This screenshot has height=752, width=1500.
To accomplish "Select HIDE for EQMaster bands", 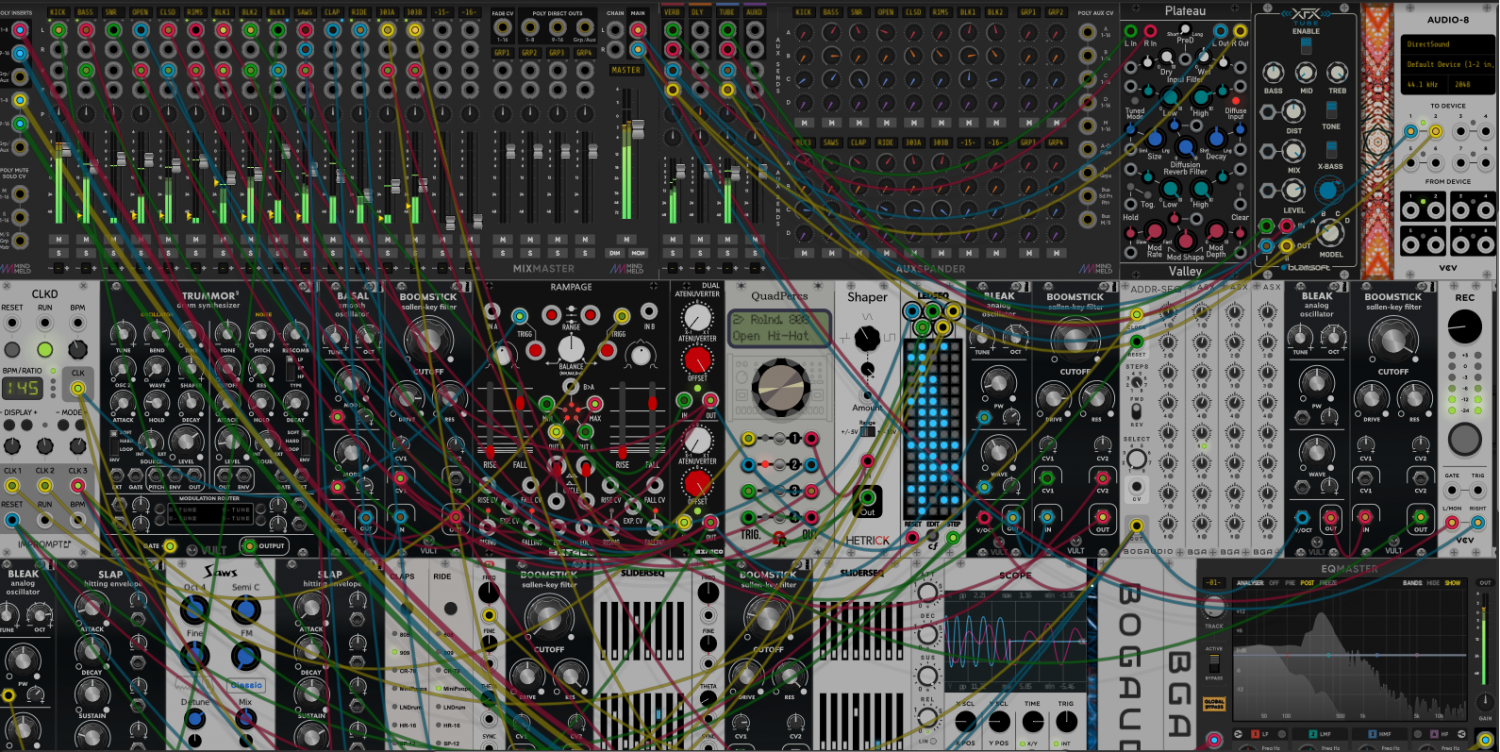I will pos(1433,583).
